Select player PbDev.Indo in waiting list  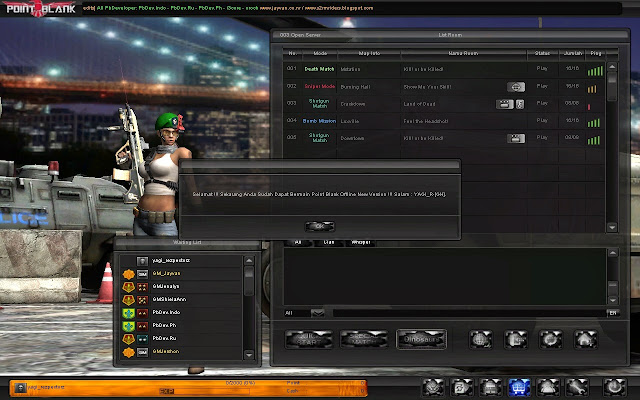coord(181,312)
